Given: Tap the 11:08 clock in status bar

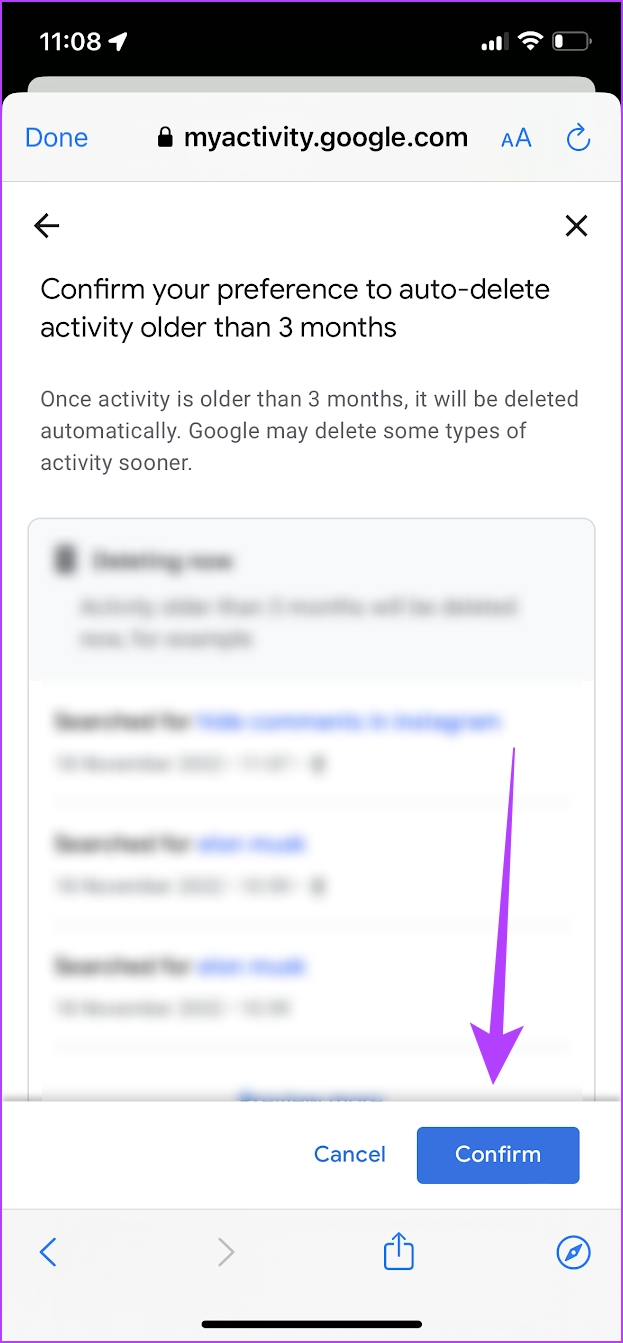Looking at the screenshot, I should pyautogui.click(x=70, y=42).
